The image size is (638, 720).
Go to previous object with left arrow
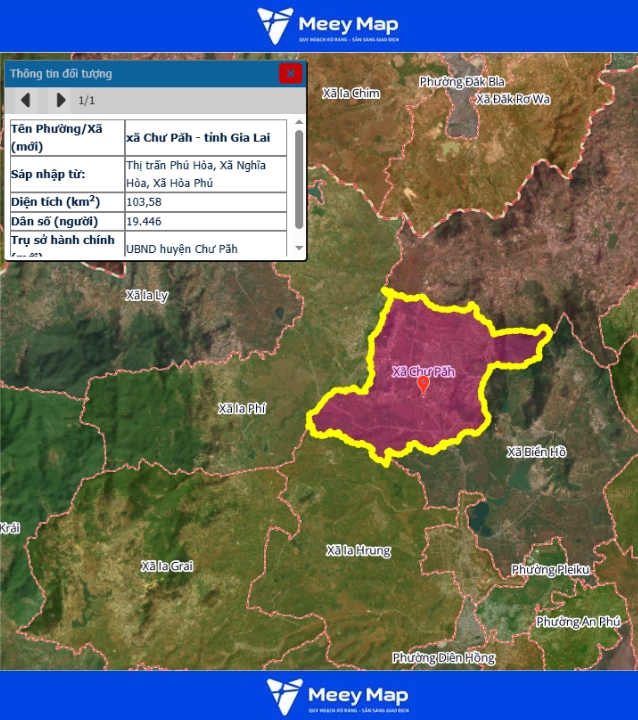pos(26,100)
